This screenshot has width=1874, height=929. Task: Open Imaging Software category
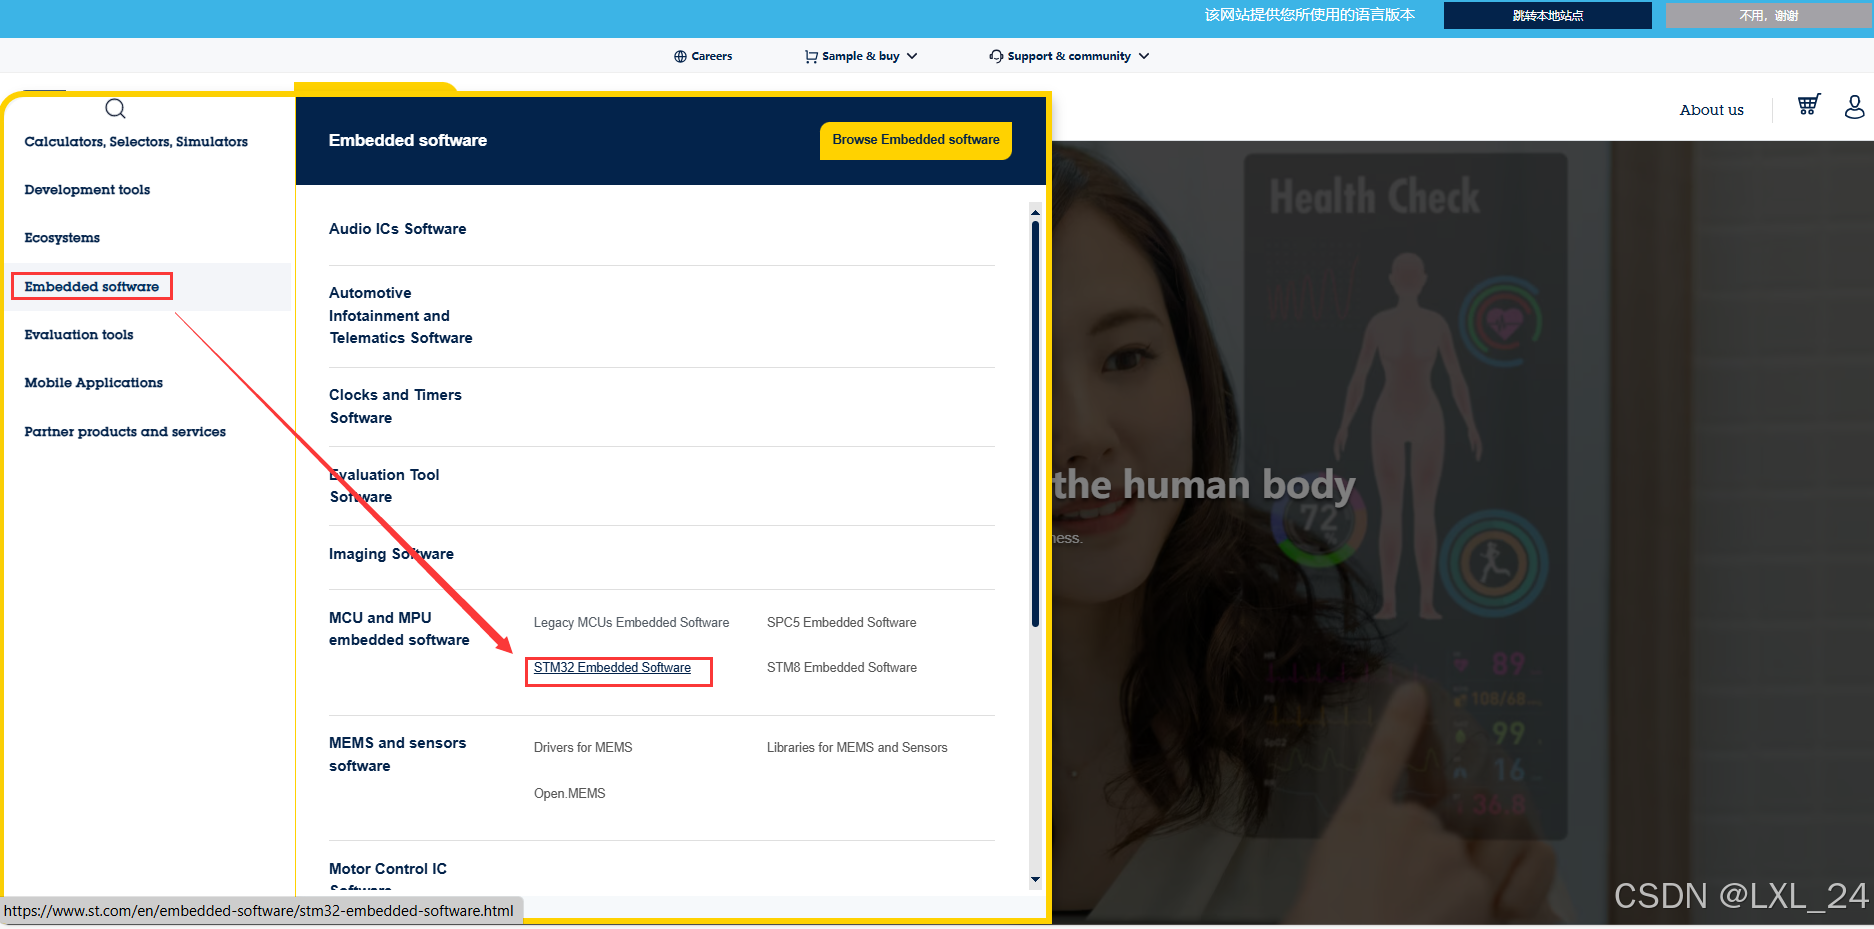click(x=392, y=554)
